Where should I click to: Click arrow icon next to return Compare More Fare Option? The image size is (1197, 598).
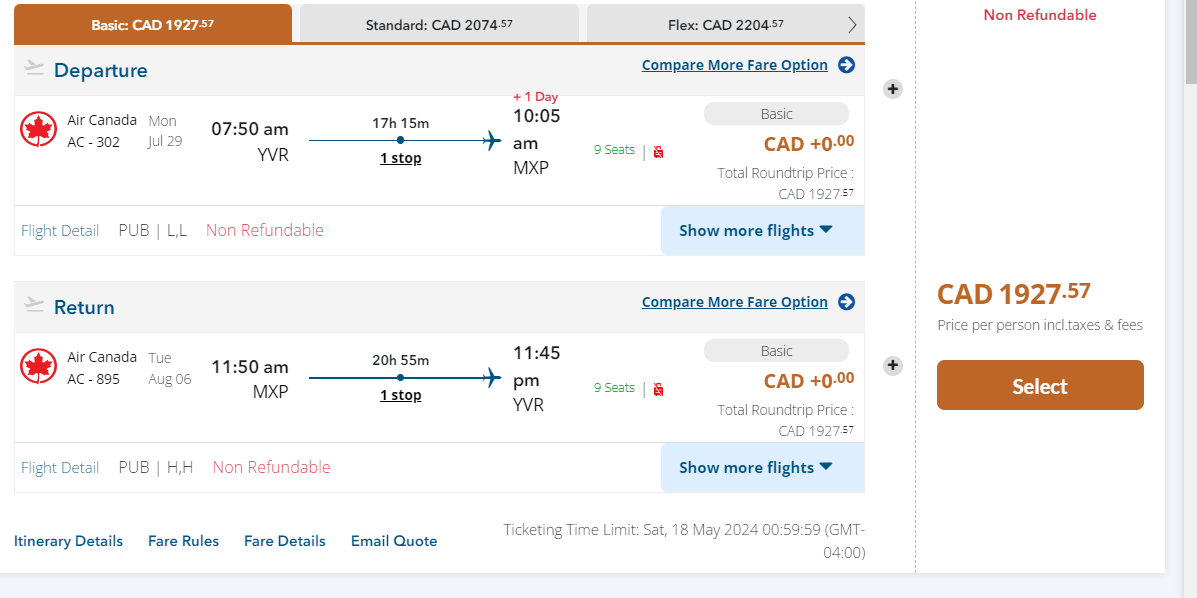[x=846, y=302]
